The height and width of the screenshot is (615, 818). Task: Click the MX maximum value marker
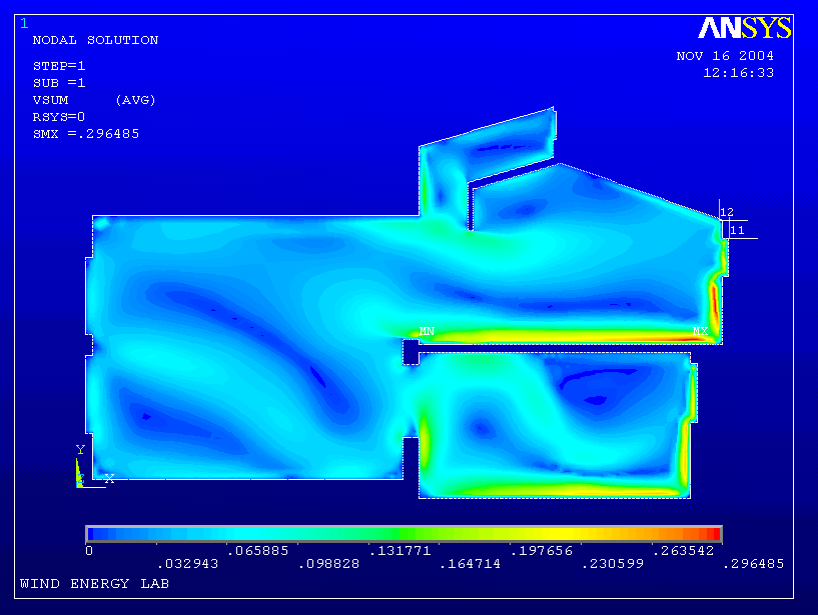(x=701, y=331)
